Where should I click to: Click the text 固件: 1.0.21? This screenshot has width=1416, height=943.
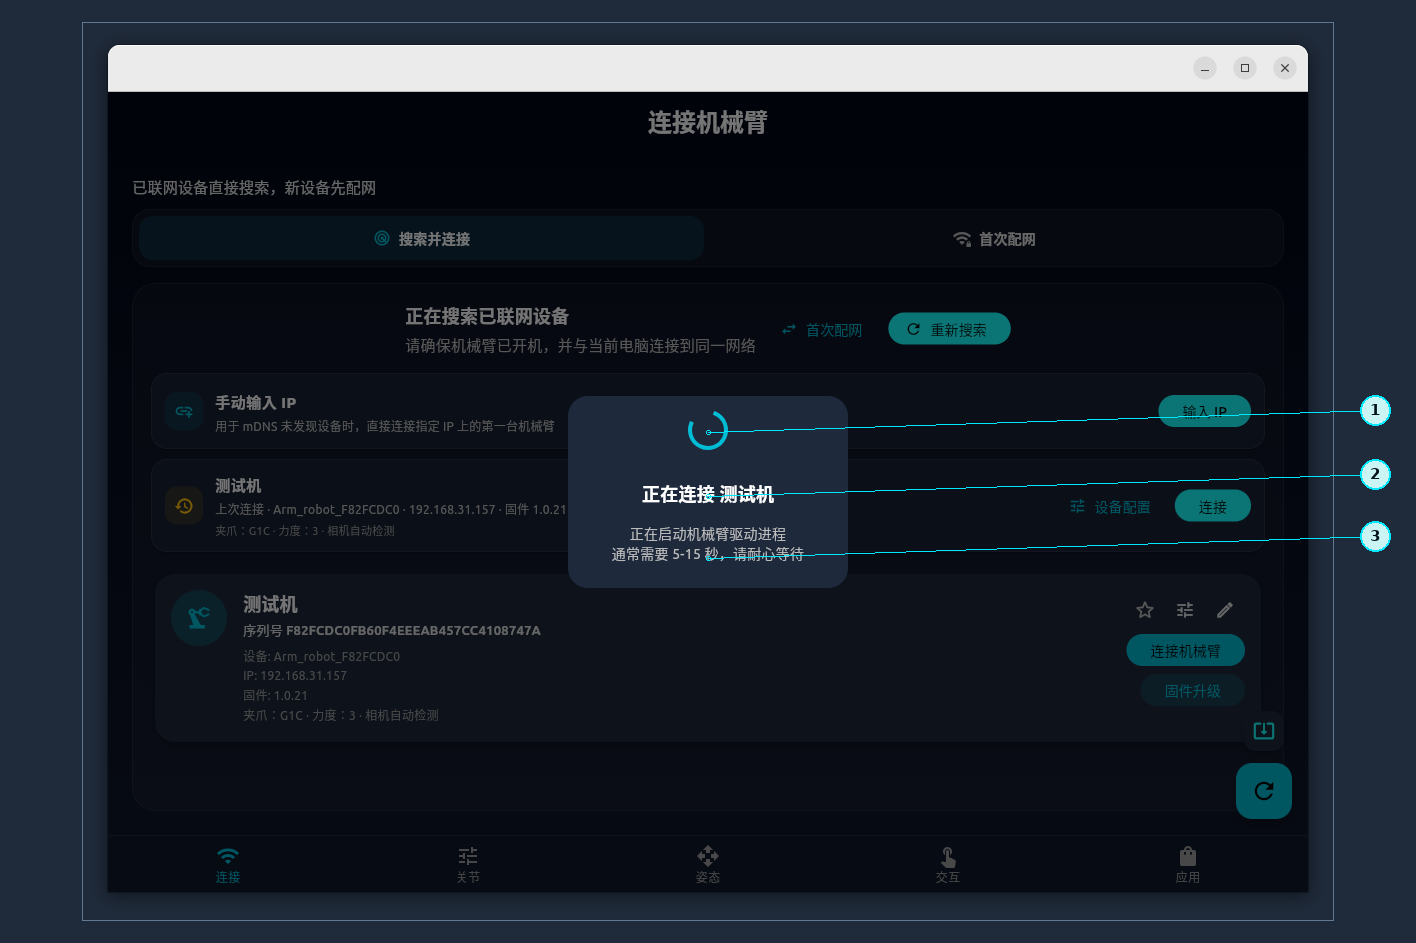click(275, 695)
